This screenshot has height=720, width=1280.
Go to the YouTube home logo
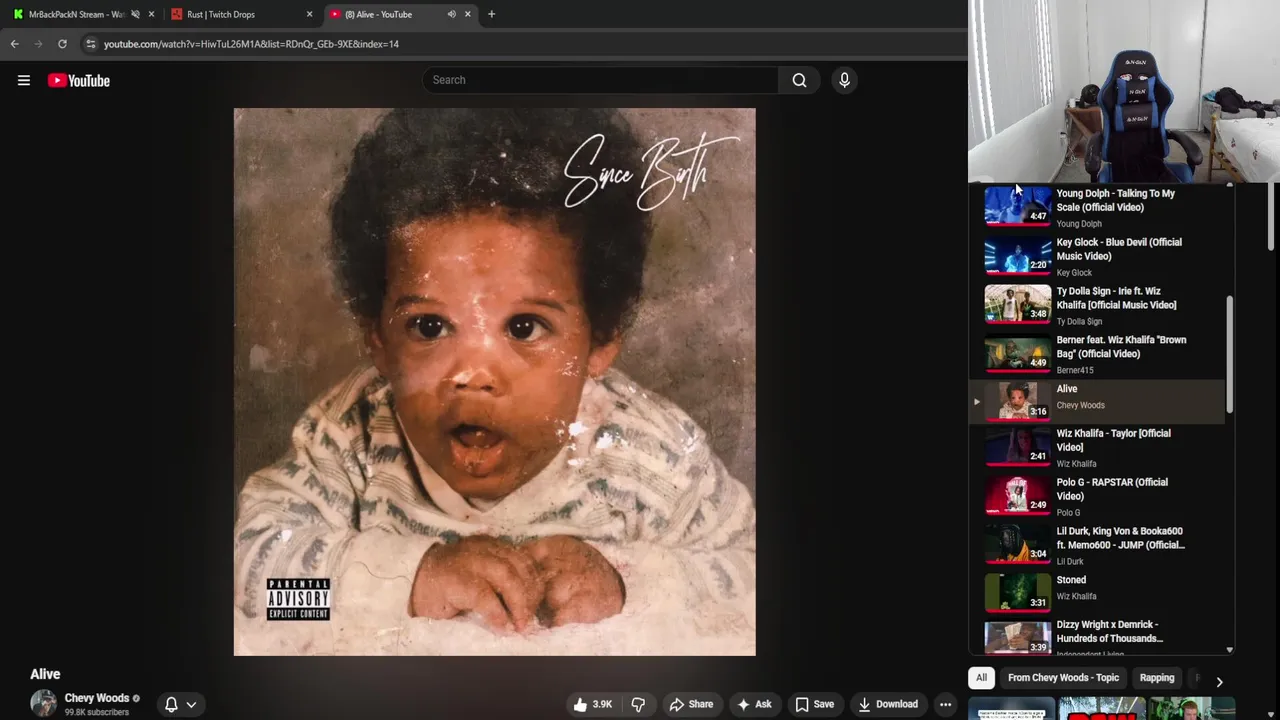tap(78, 80)
